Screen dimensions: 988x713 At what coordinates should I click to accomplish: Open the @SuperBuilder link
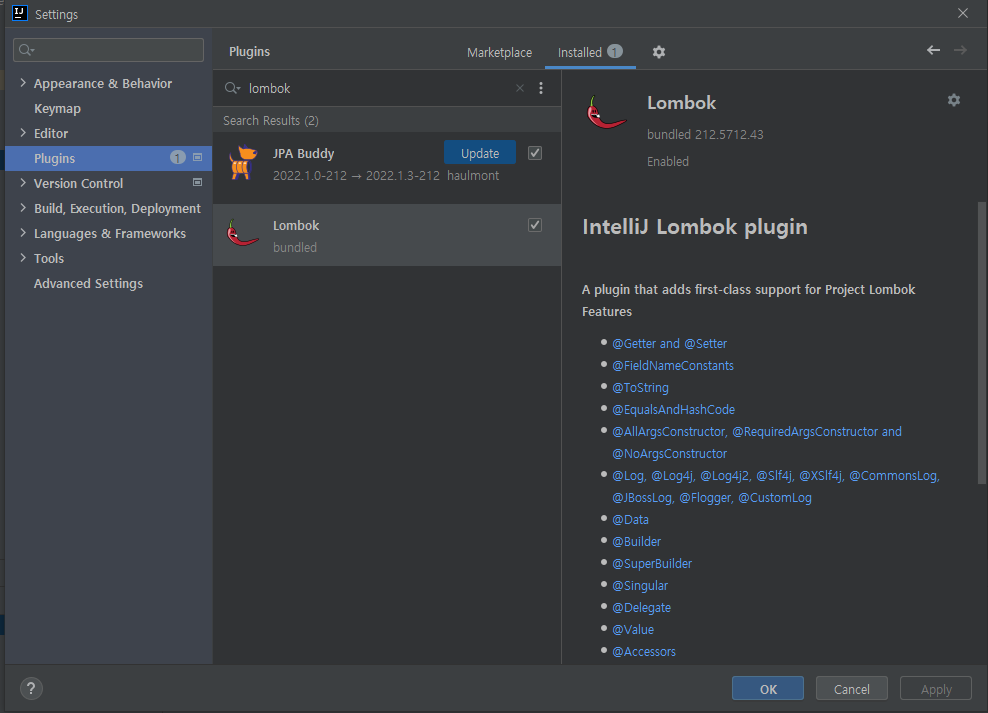652,564
